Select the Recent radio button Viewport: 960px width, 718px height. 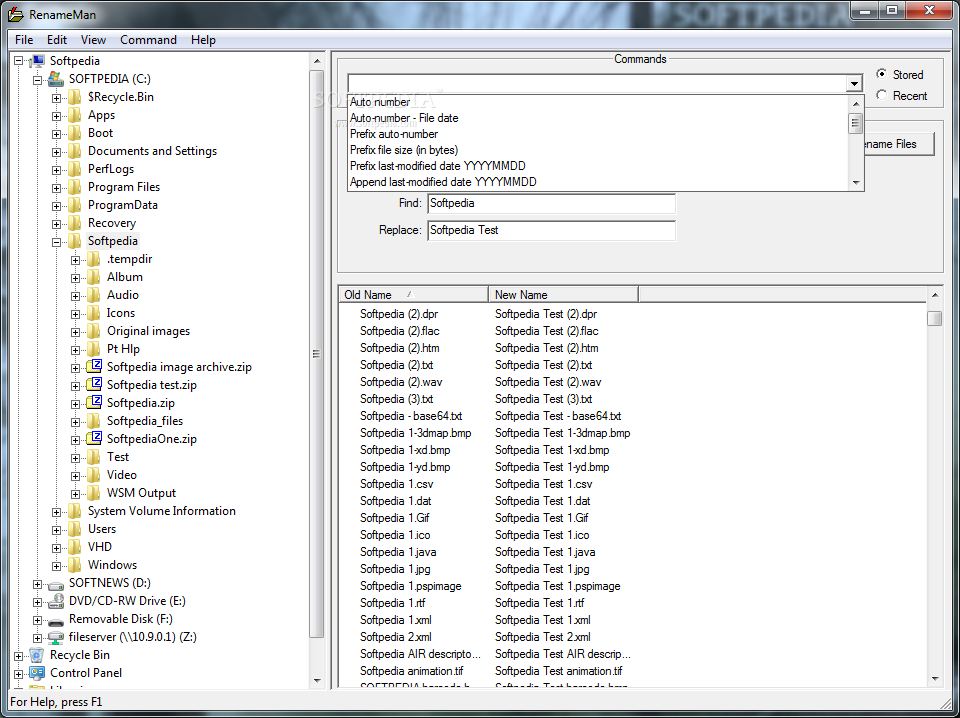tap(882, 95)
